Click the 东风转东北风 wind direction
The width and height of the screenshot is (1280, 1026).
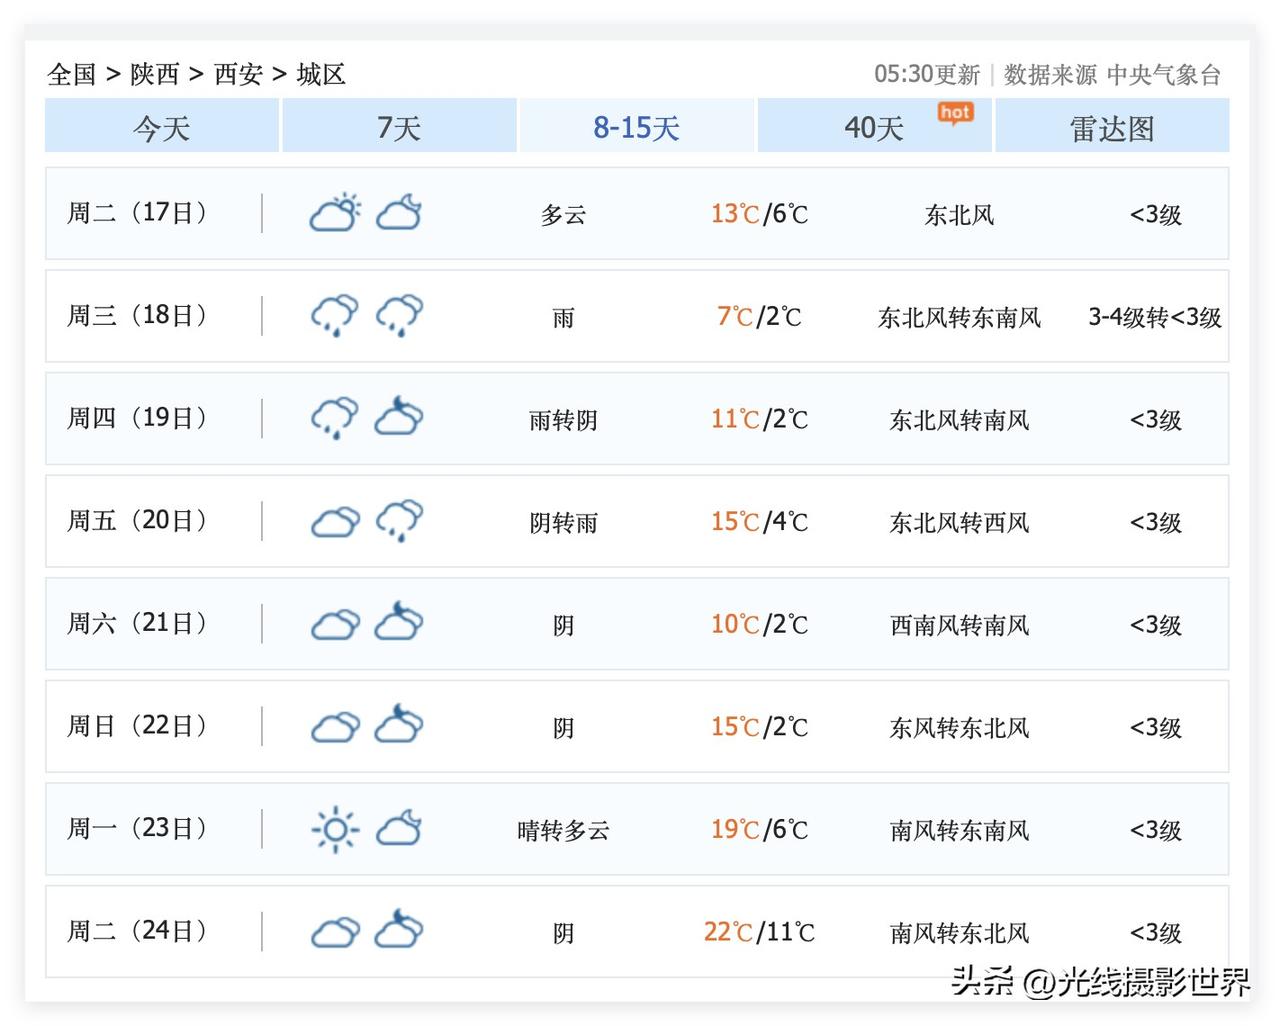959,728
